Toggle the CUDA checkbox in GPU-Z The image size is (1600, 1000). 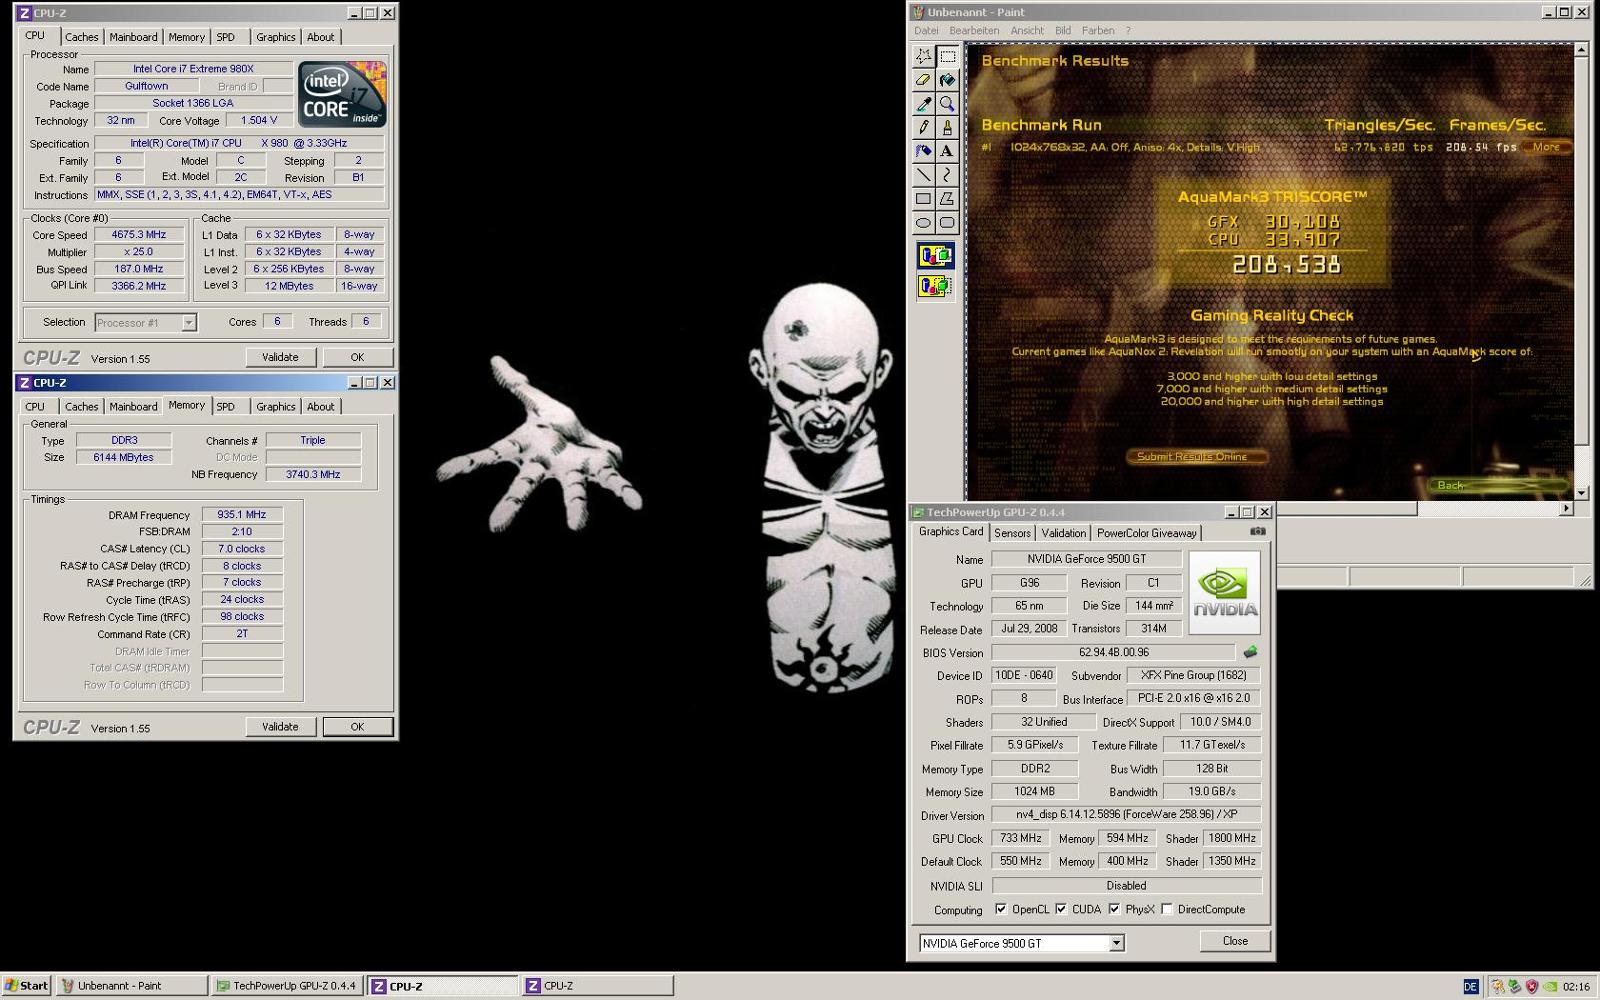[x=1061, y=909]
